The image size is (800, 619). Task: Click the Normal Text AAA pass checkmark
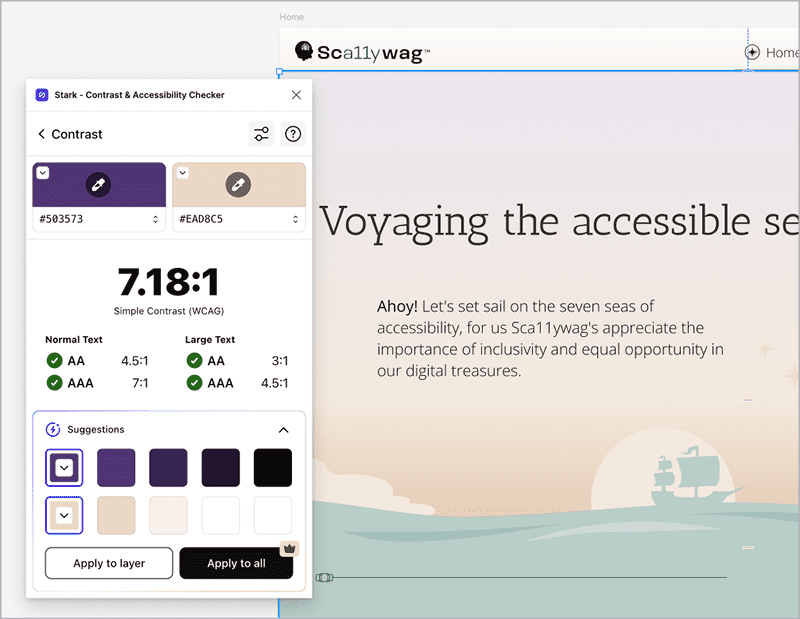coord(54,383)
